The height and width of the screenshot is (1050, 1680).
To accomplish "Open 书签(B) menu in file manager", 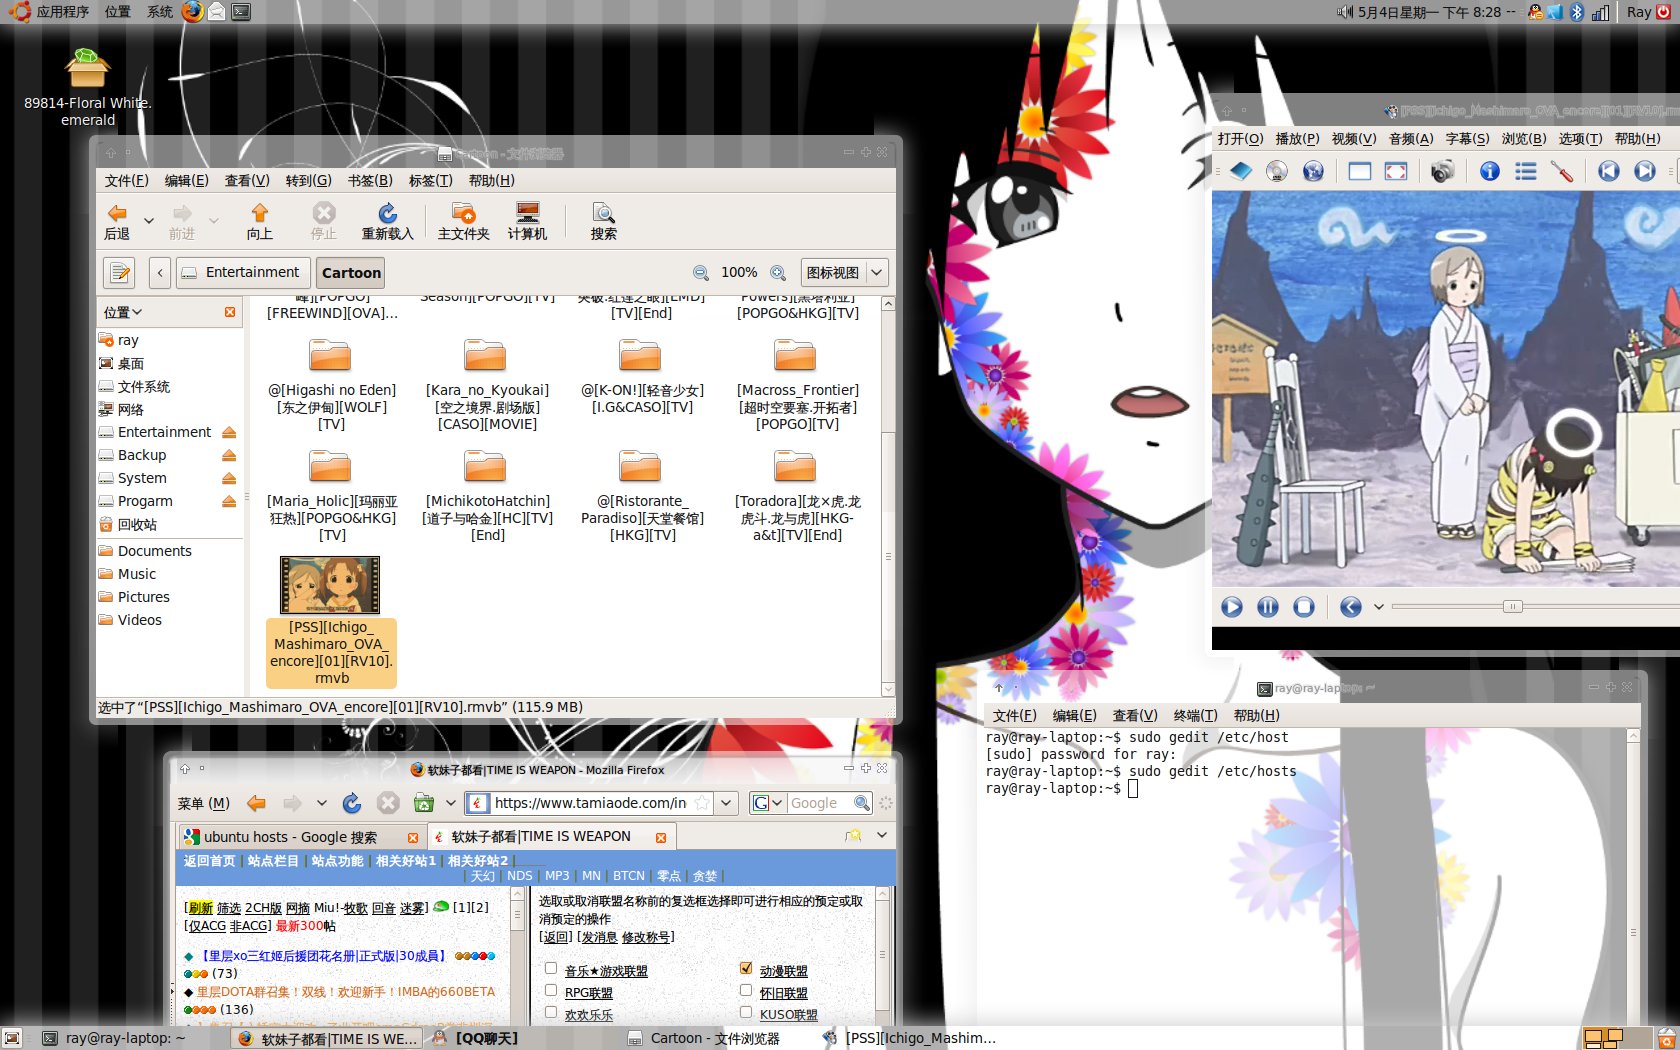I will click(370, 181).
